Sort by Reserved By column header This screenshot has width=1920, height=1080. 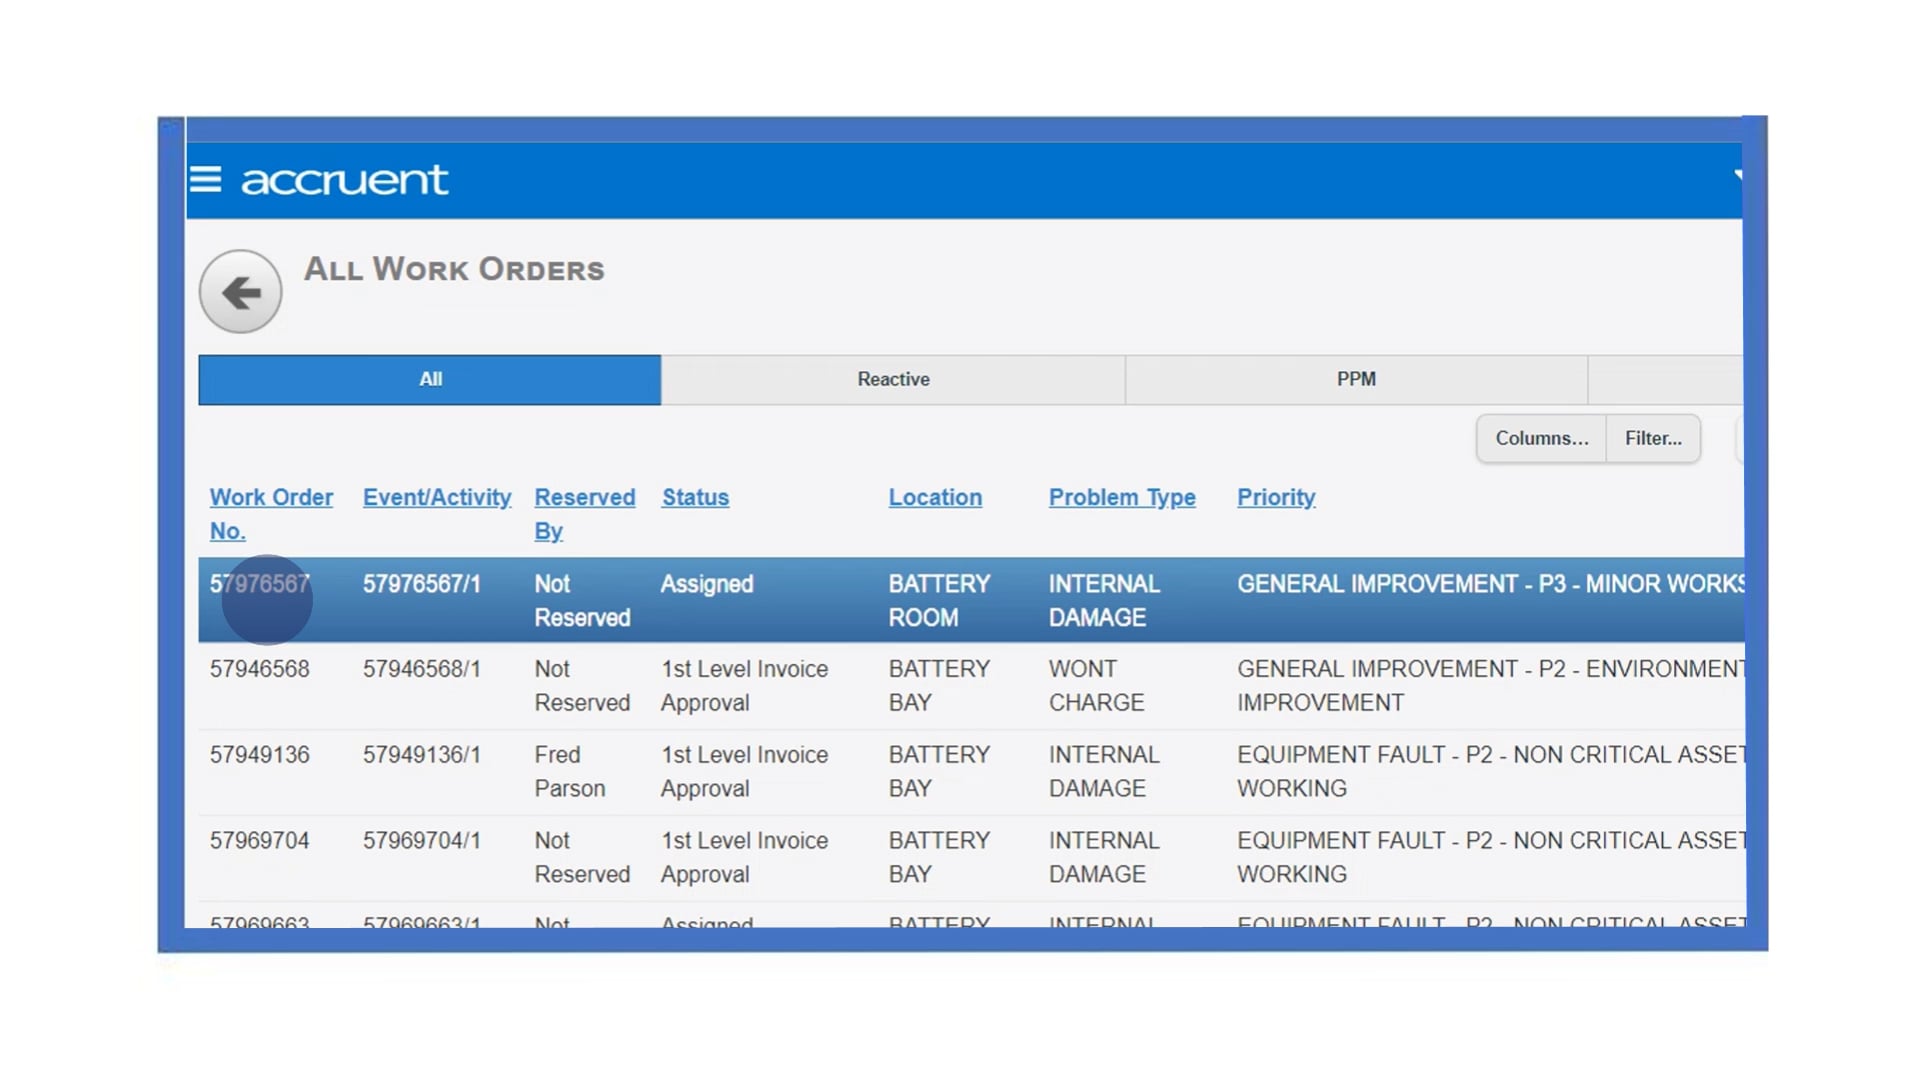click(x=584, y=498)
